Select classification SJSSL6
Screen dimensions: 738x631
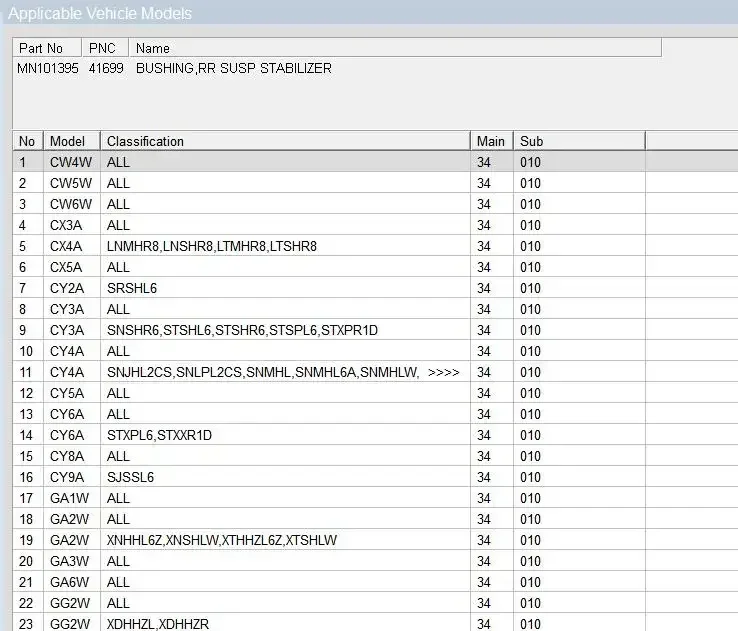(x=130, y=477)
